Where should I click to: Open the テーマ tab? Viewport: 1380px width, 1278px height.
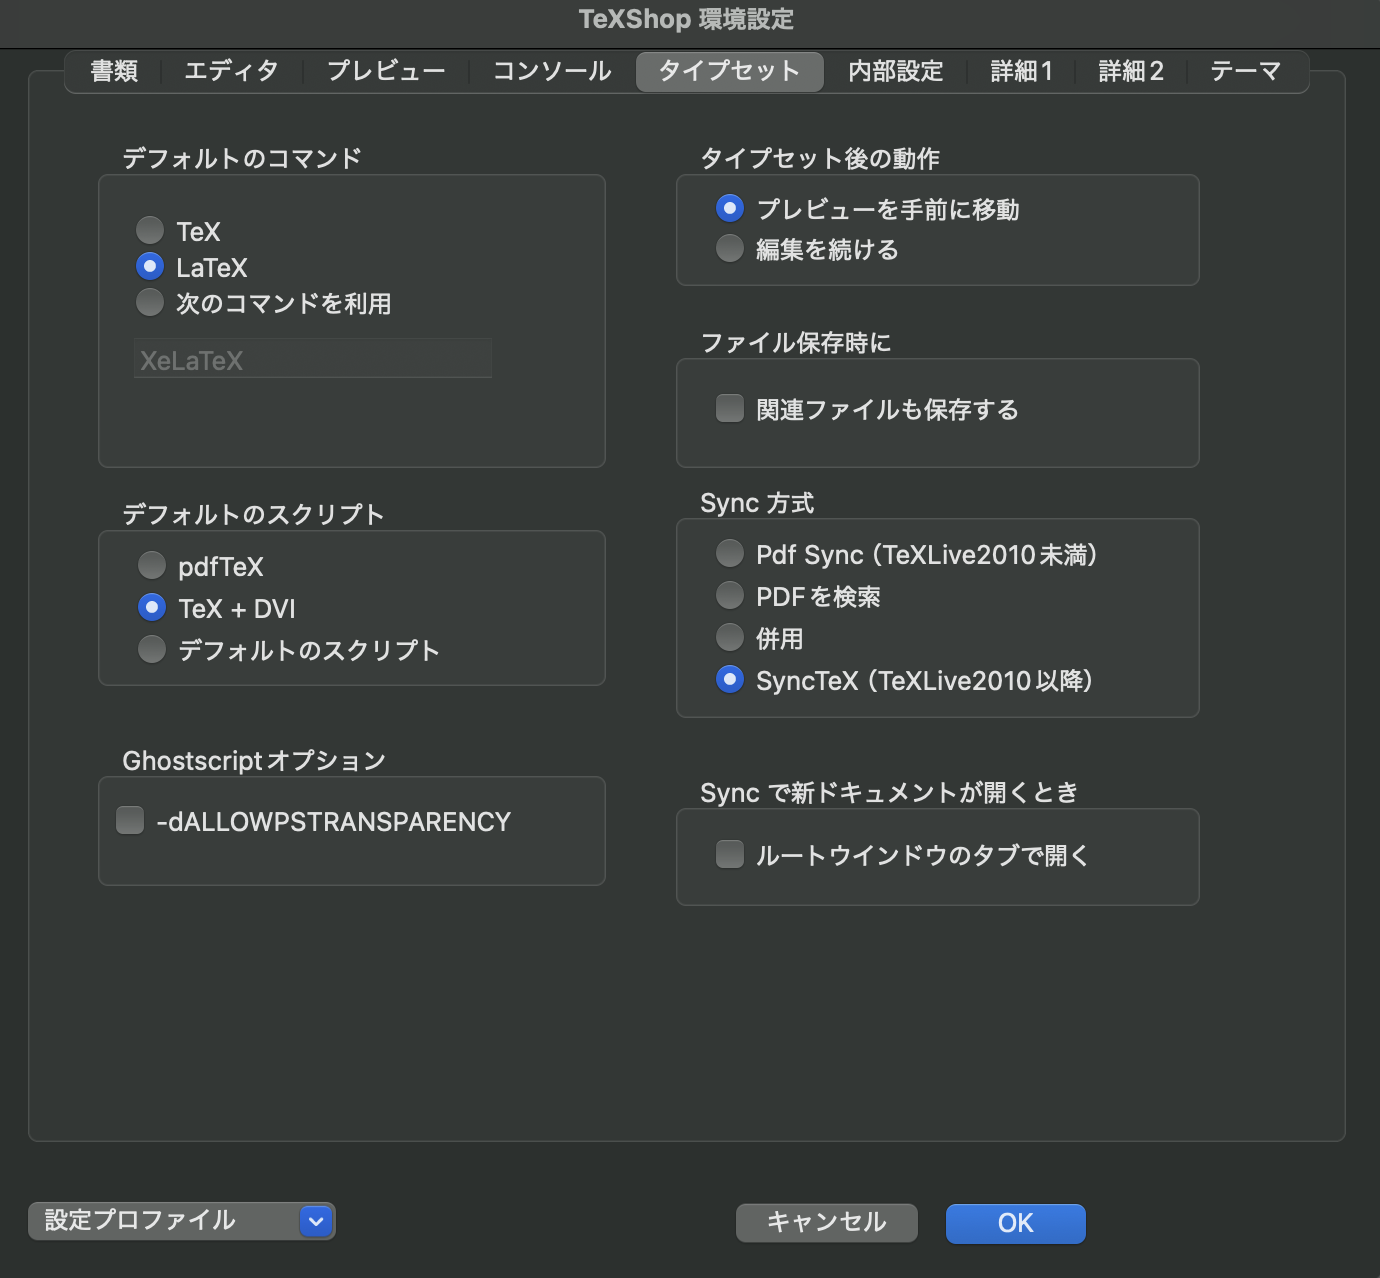tap(1246, 72)
